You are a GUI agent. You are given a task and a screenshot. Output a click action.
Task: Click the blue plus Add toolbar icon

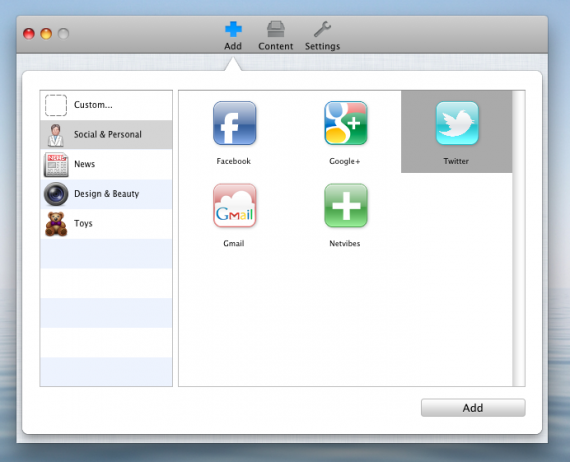click(x=233, y=29)
